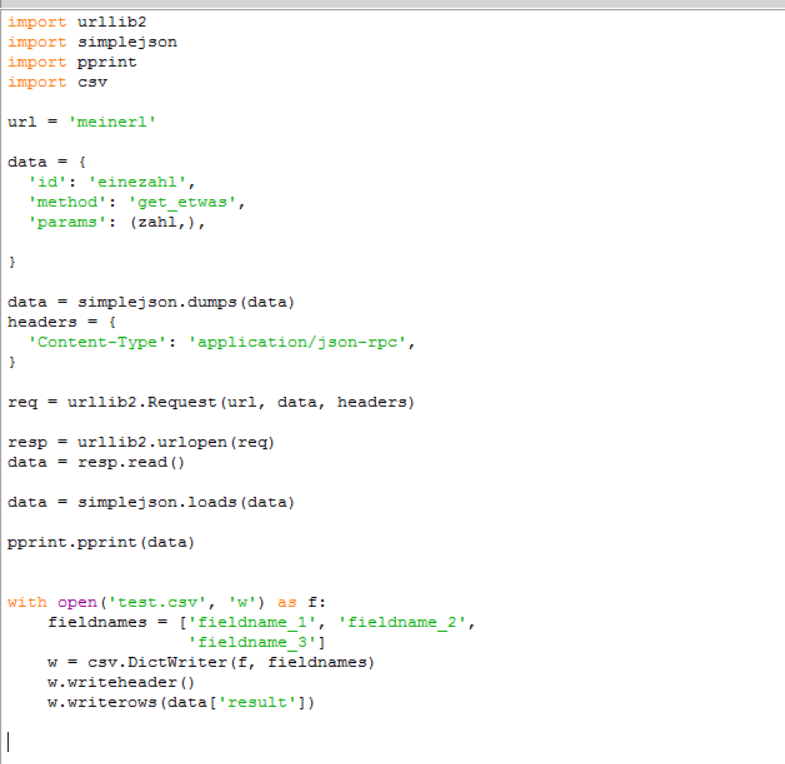Click on the resp.read() line
This screenshot has width=785, height=764.
pyautogui.click(x=96, y=462)
